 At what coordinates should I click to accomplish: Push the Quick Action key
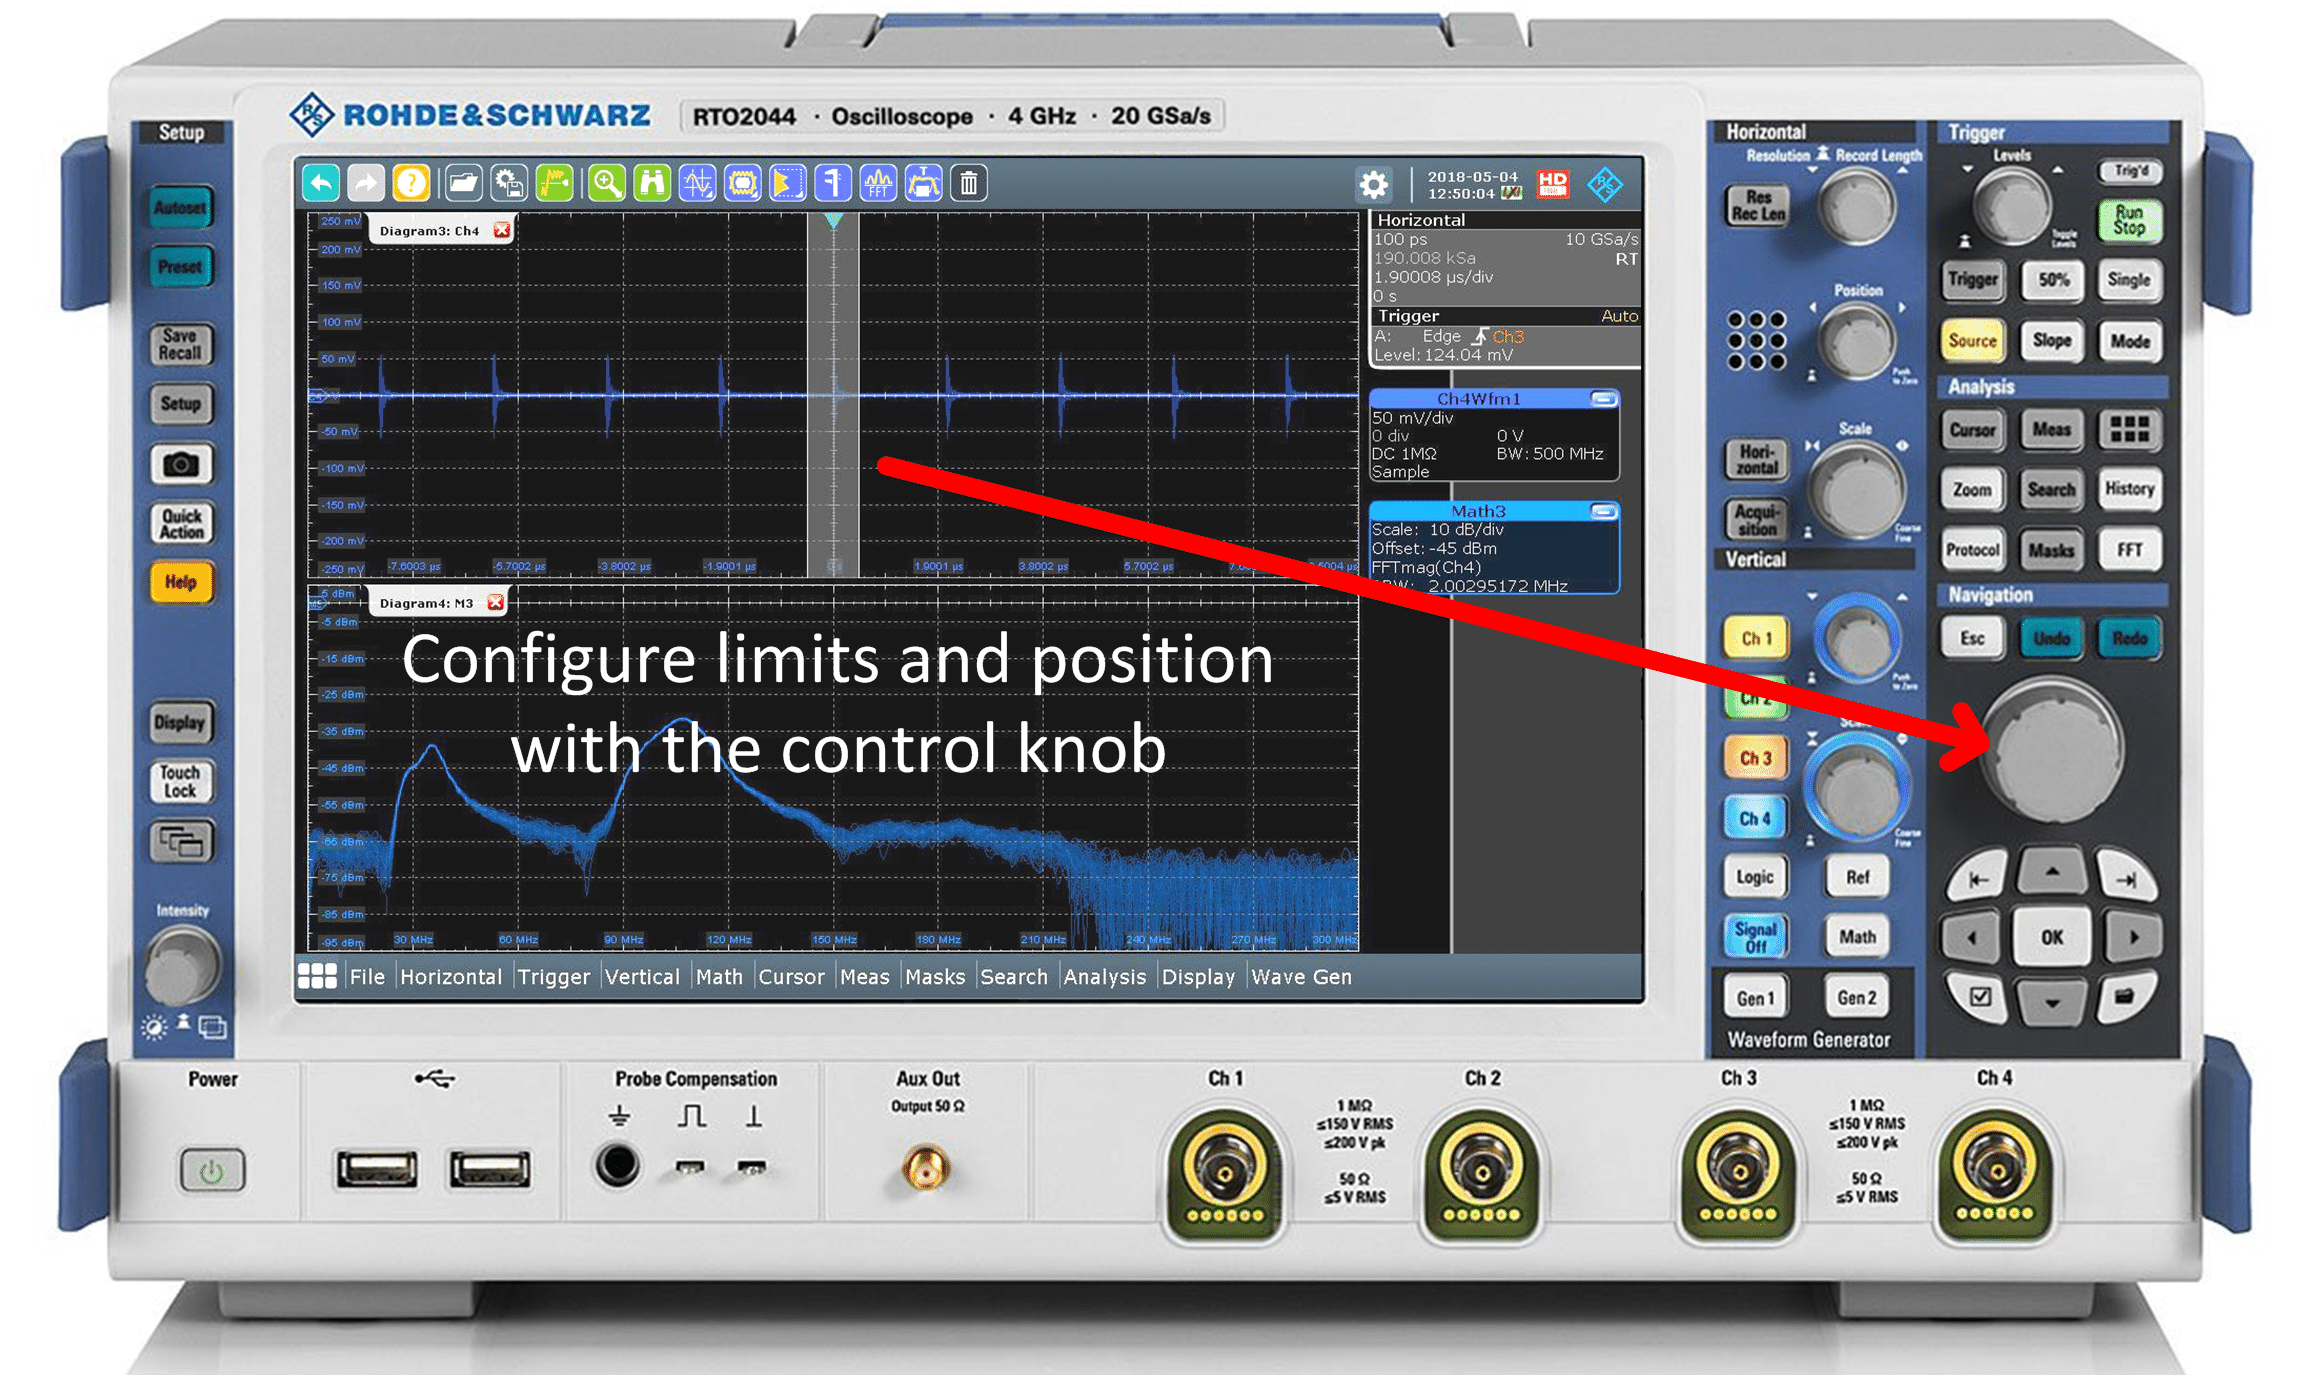tap(181, 523)
